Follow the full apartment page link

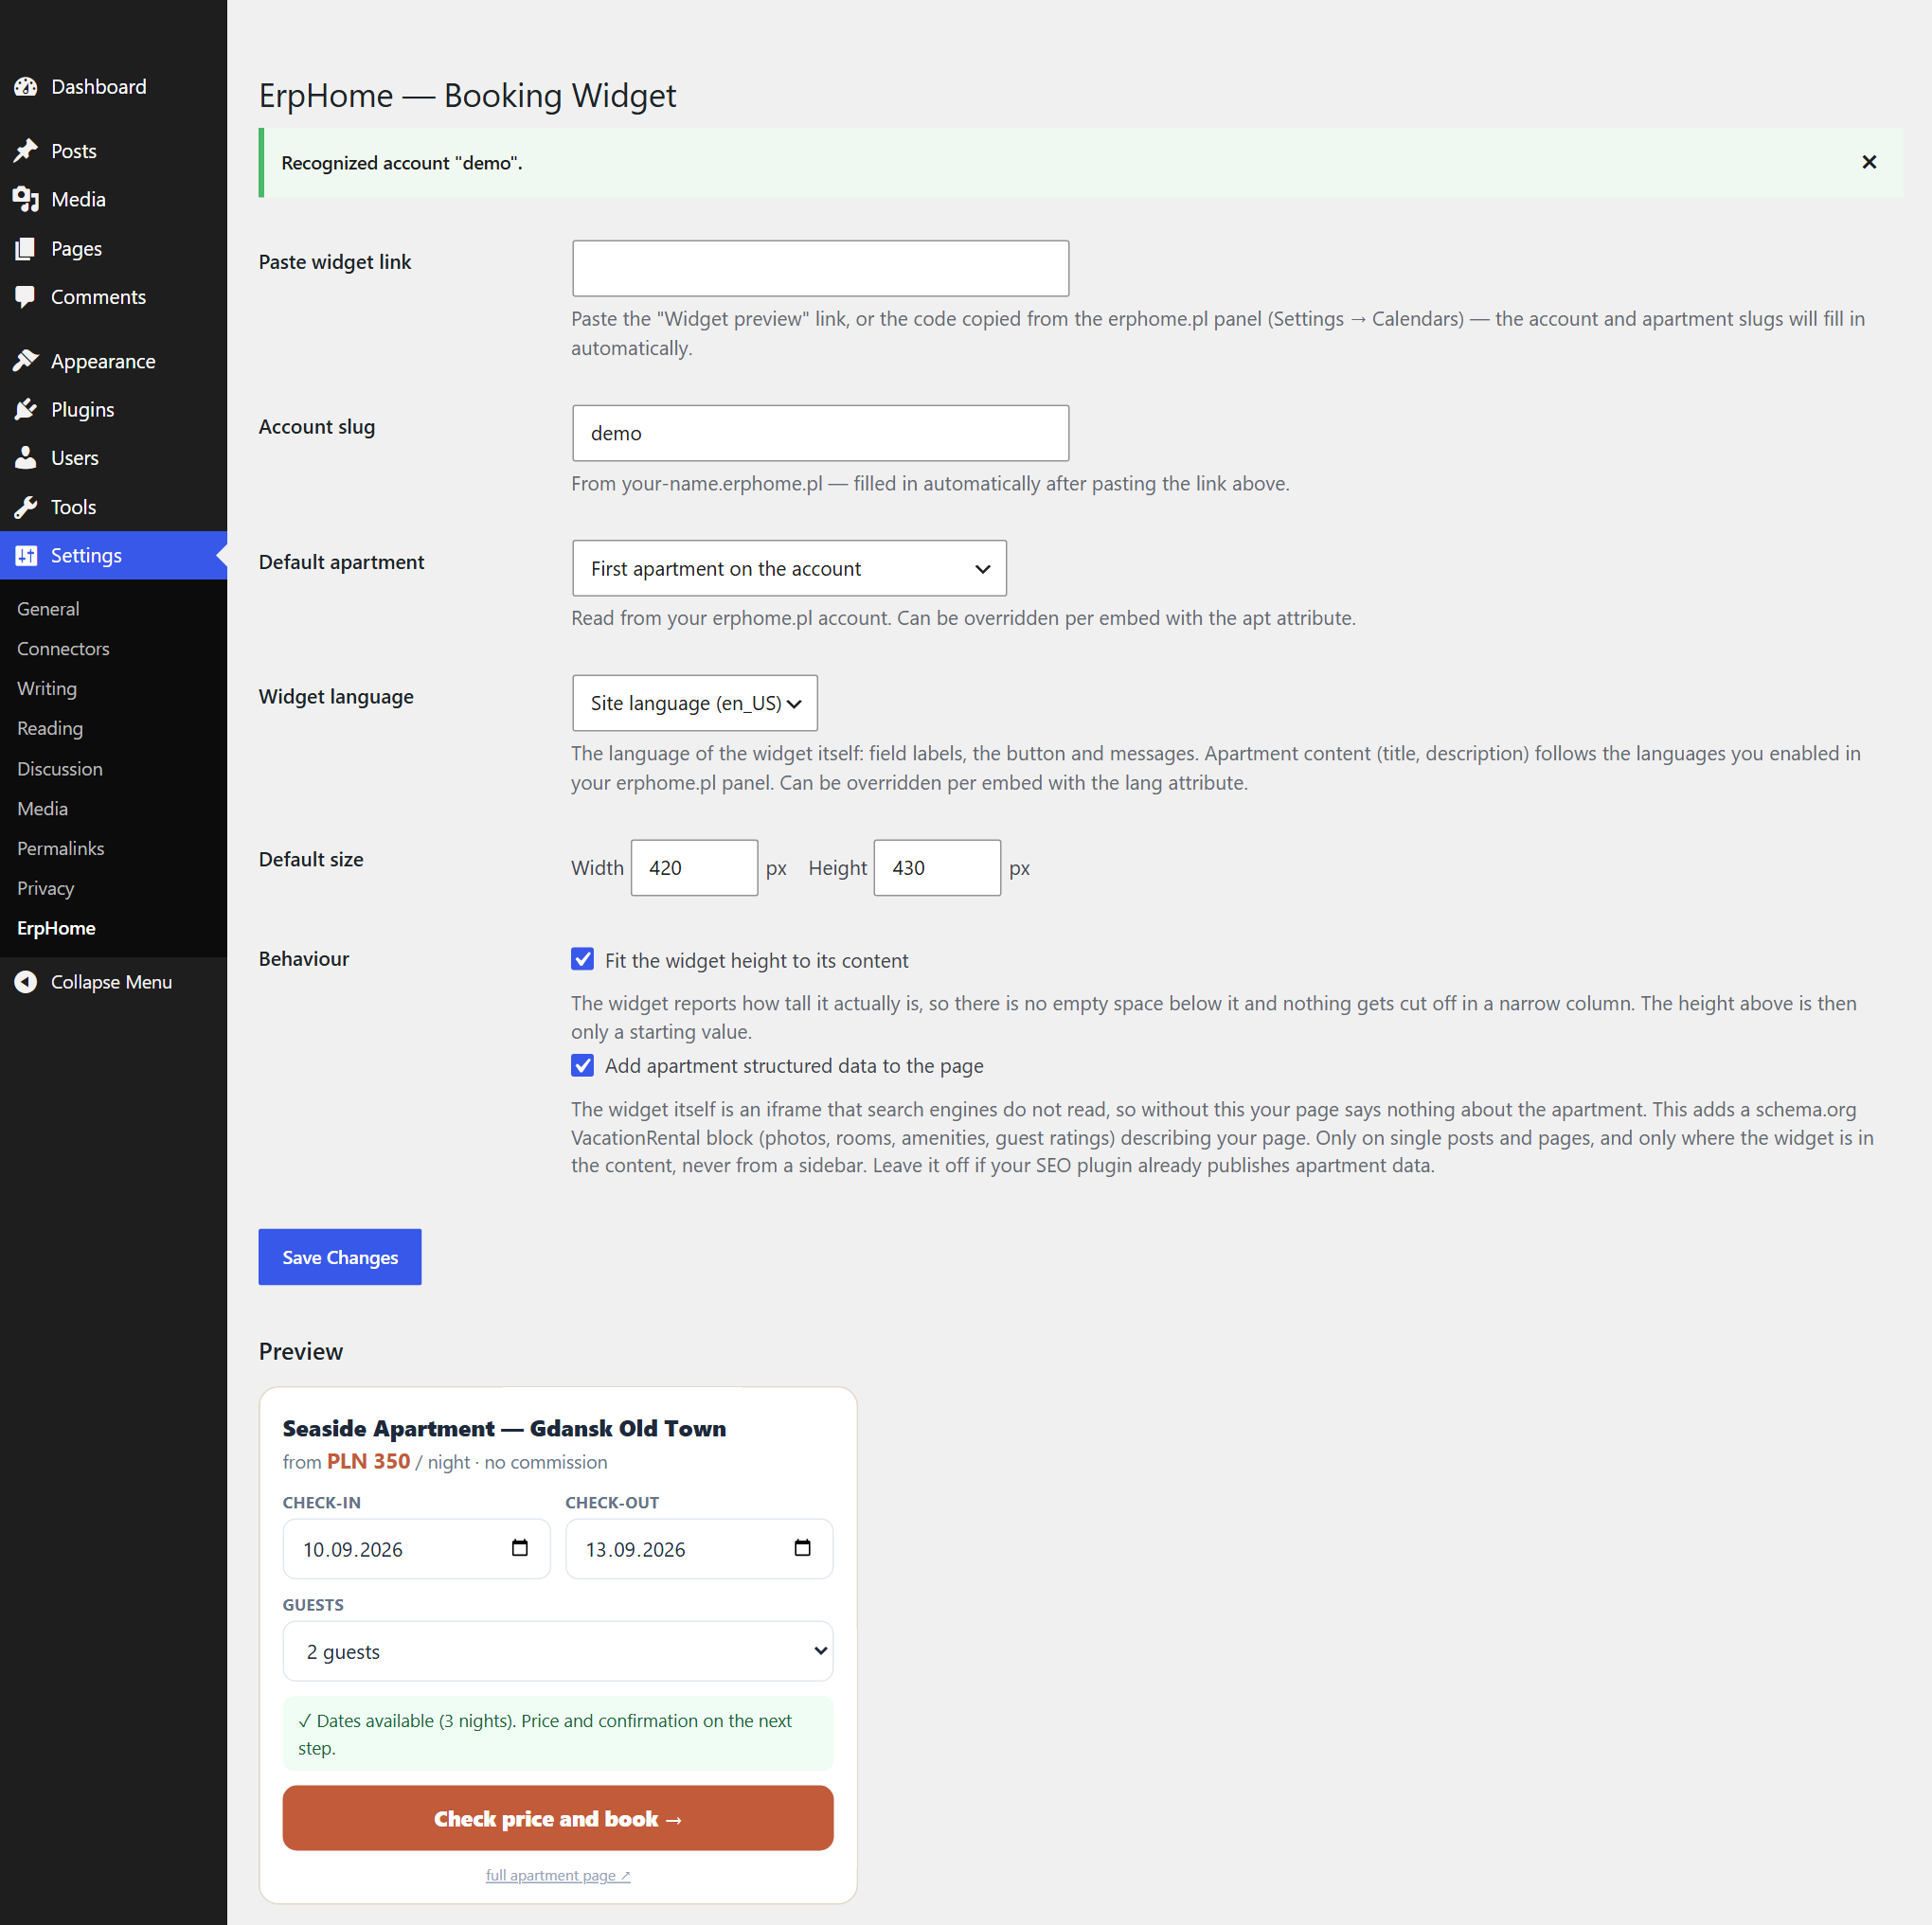pos(558,1875)
